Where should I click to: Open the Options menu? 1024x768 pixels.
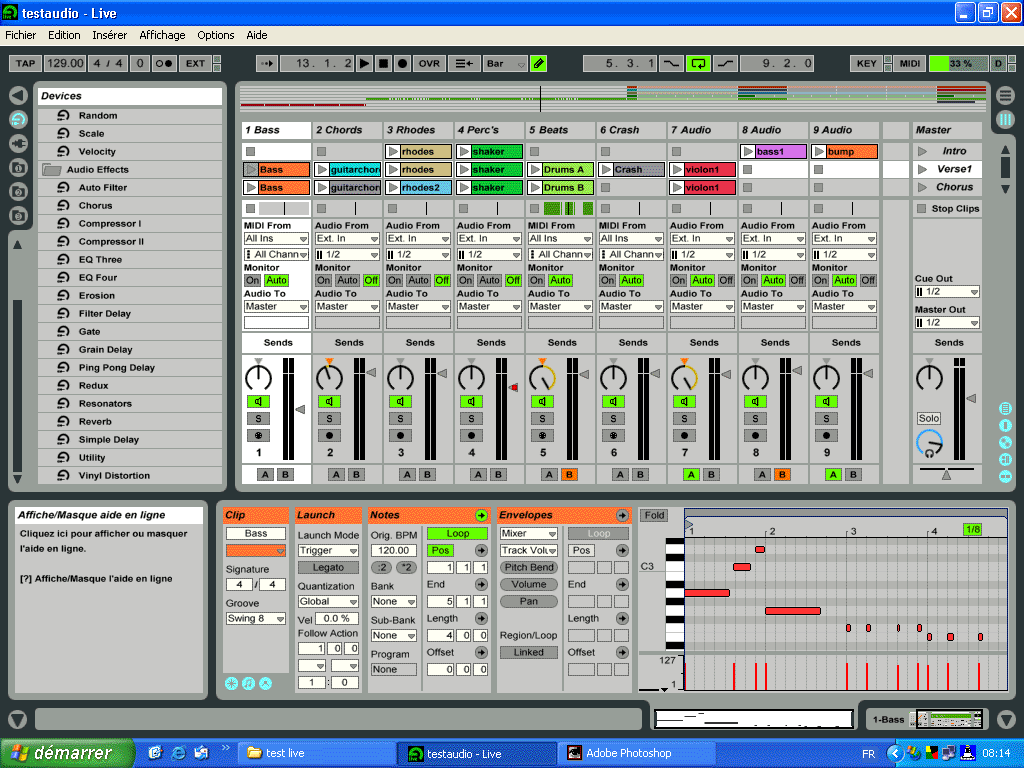216,35
